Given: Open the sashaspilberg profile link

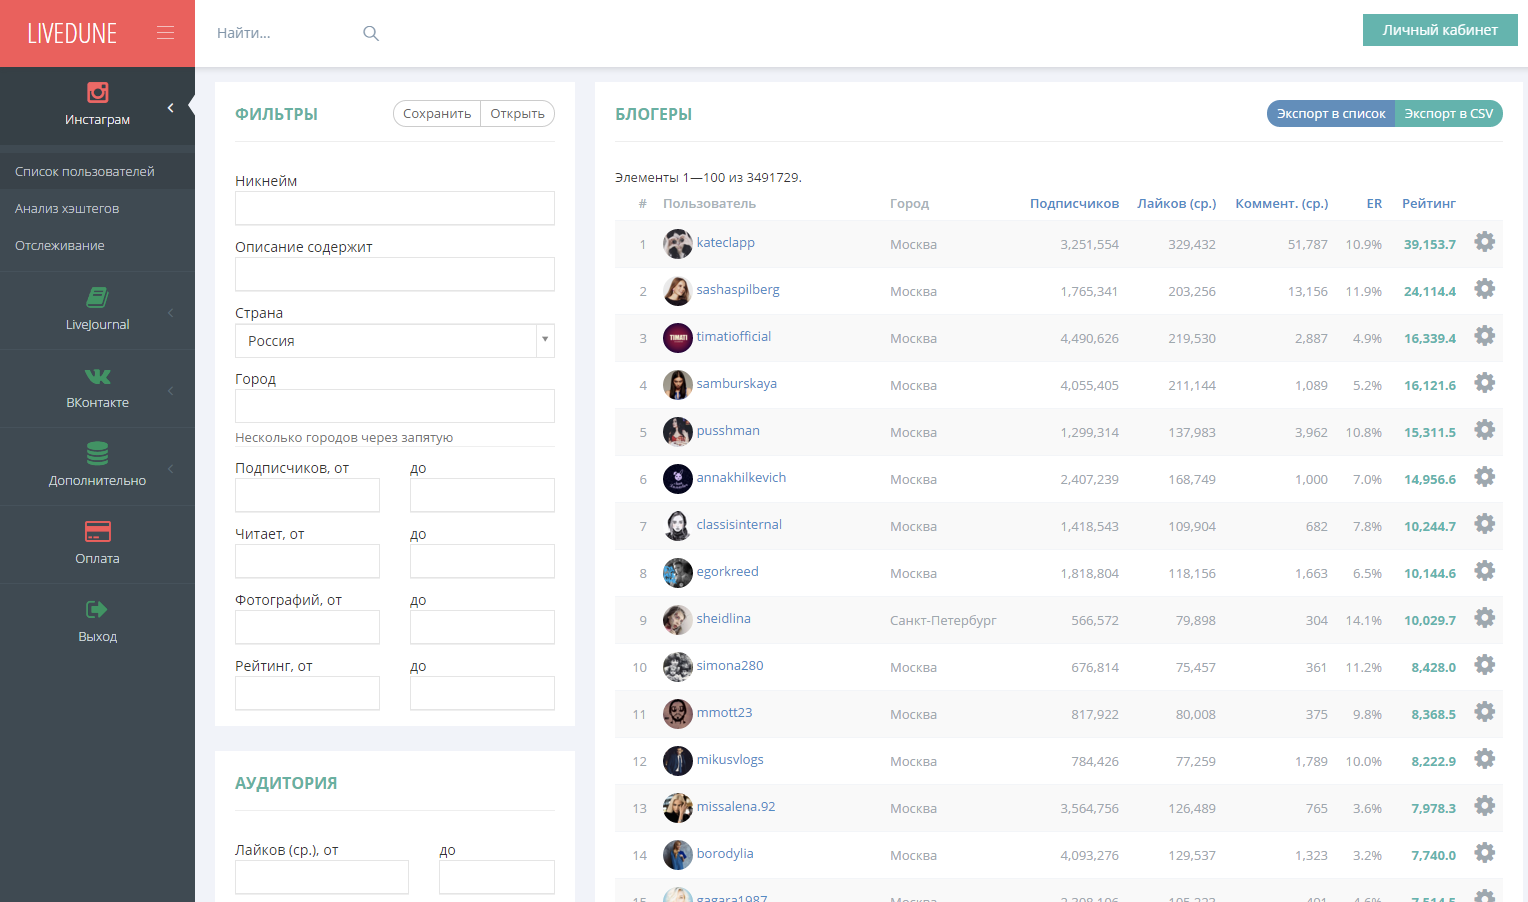Looking at the screenshot, I should (x=737, y=290).
